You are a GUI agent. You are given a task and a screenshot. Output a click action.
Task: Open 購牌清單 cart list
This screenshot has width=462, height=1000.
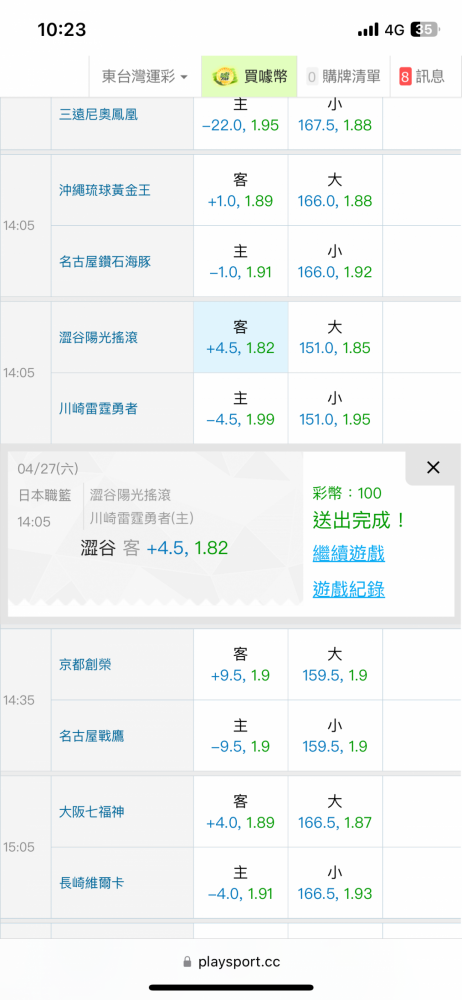tap(343, 77)
